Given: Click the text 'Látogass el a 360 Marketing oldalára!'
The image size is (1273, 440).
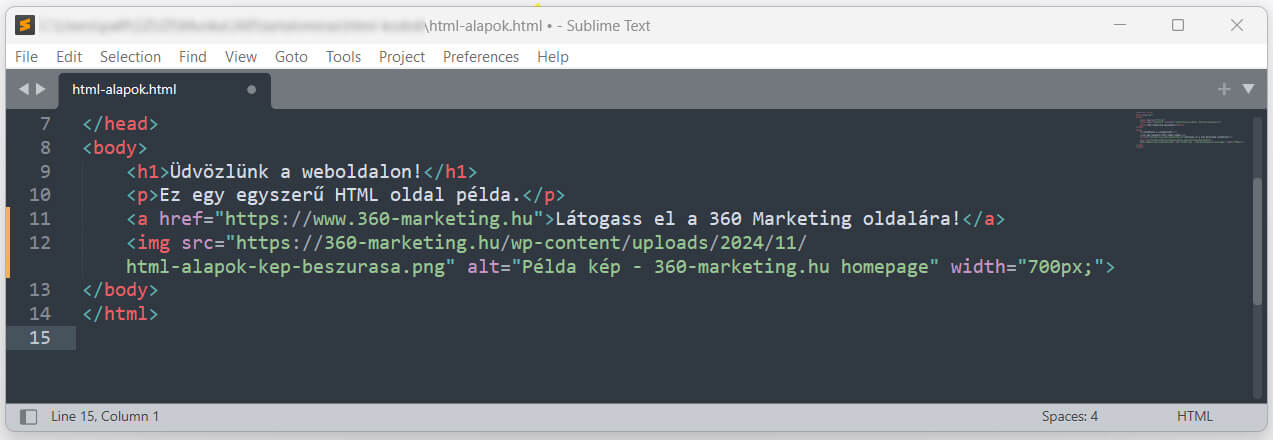Looking at the screenshot, I should (x=757, y=219).
